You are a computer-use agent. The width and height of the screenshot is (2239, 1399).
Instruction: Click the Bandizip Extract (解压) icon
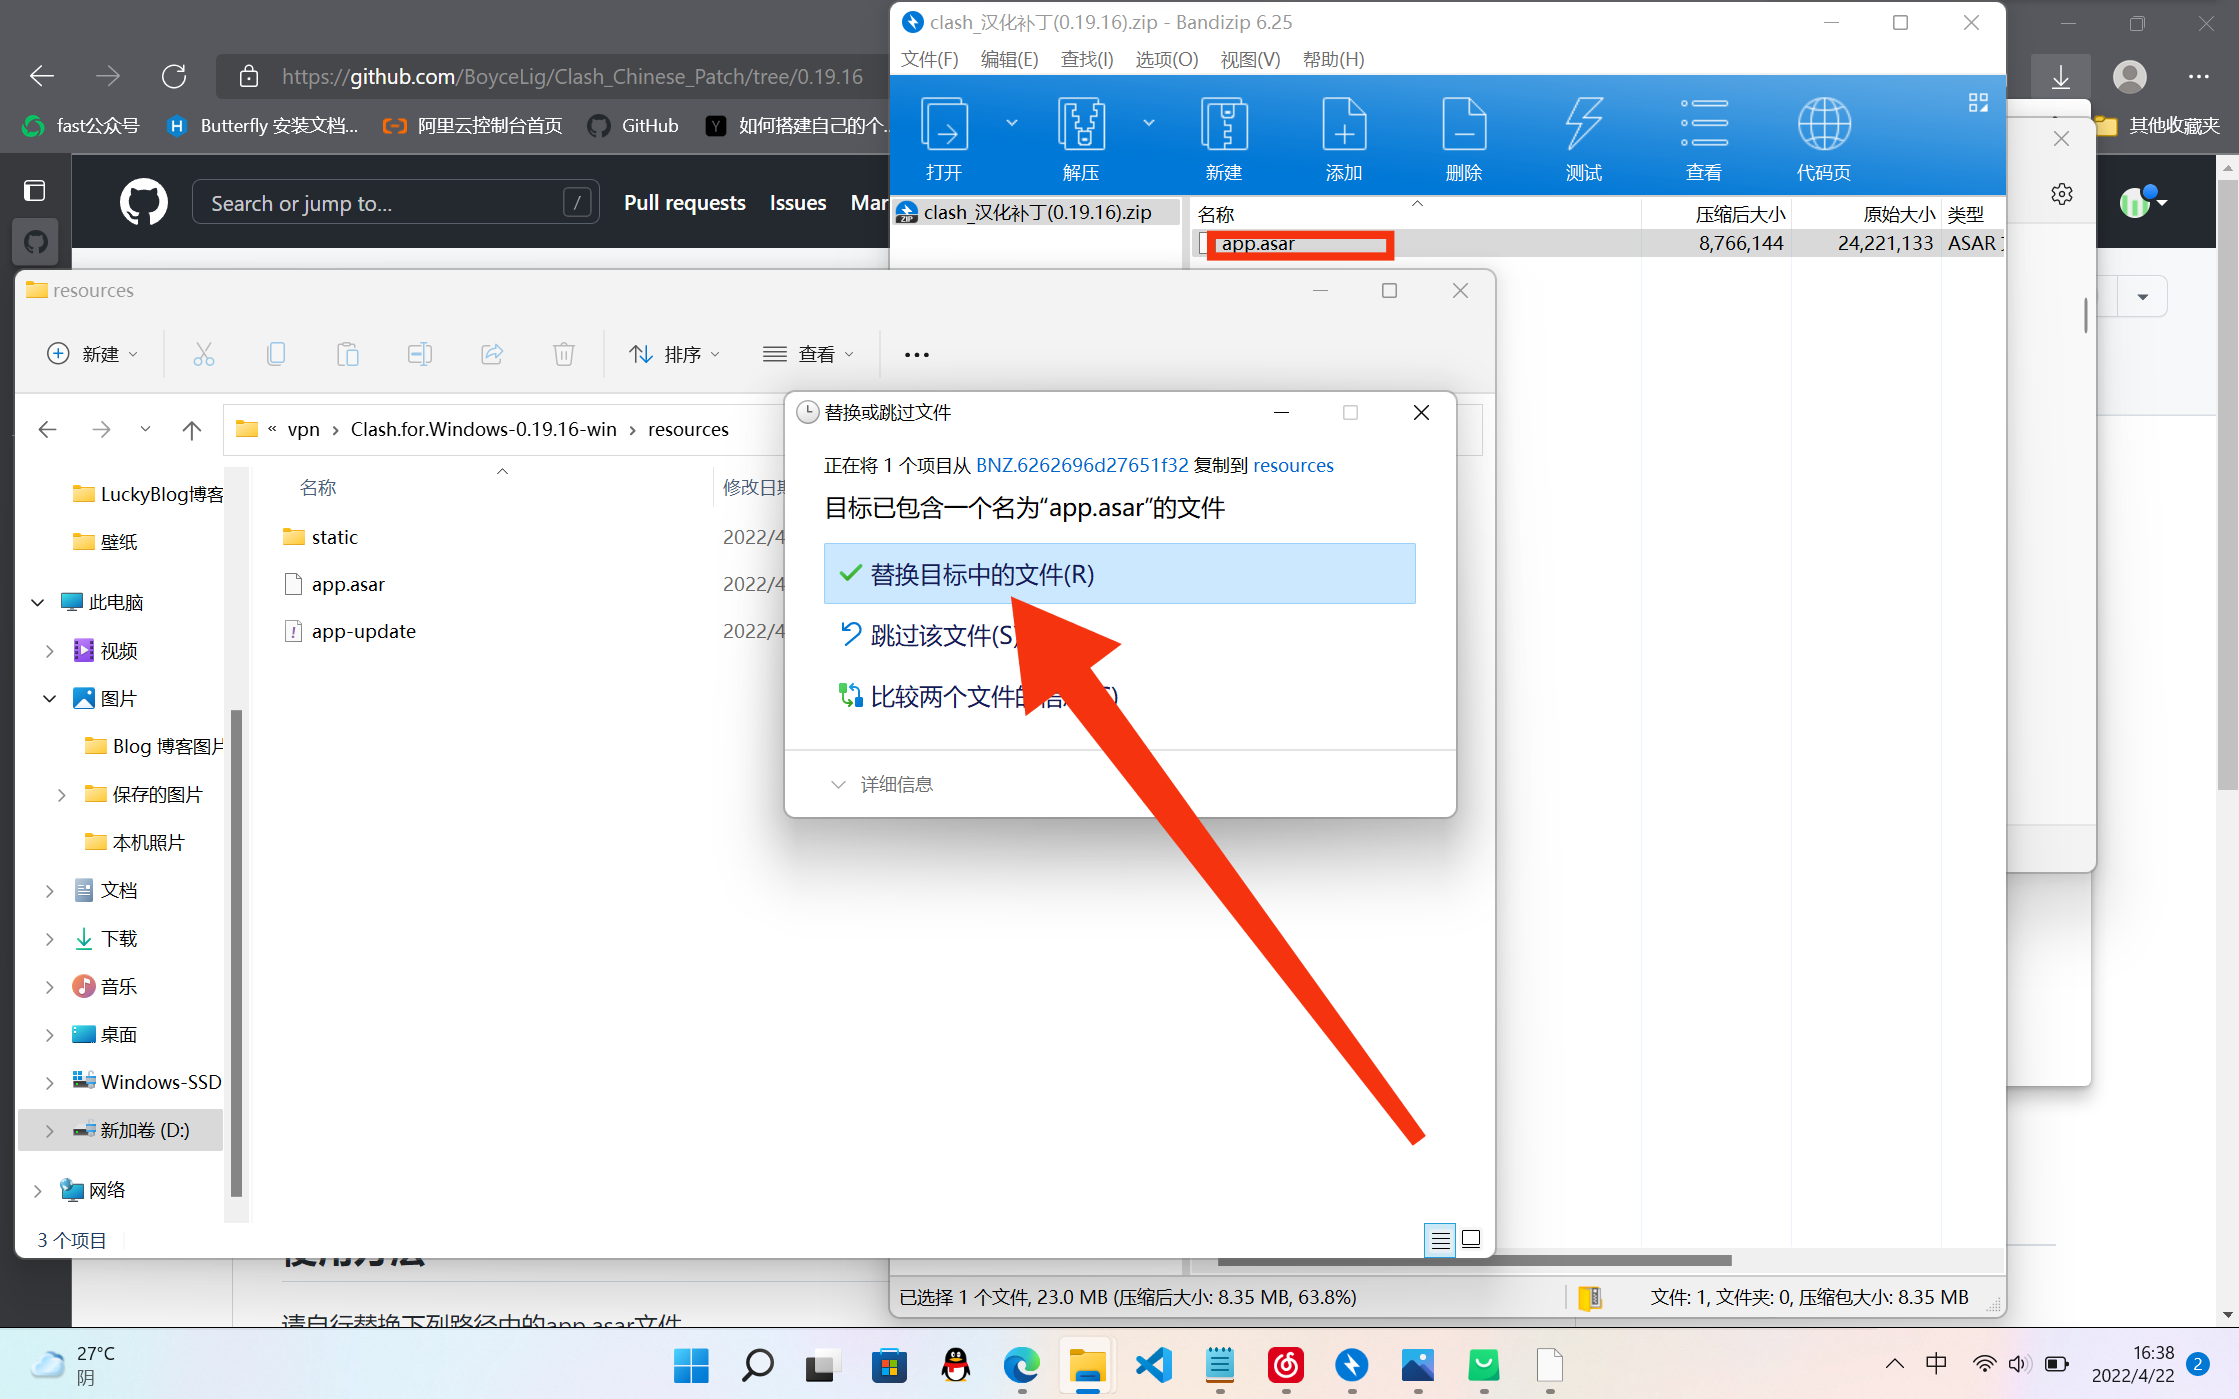click(1080, 125)
